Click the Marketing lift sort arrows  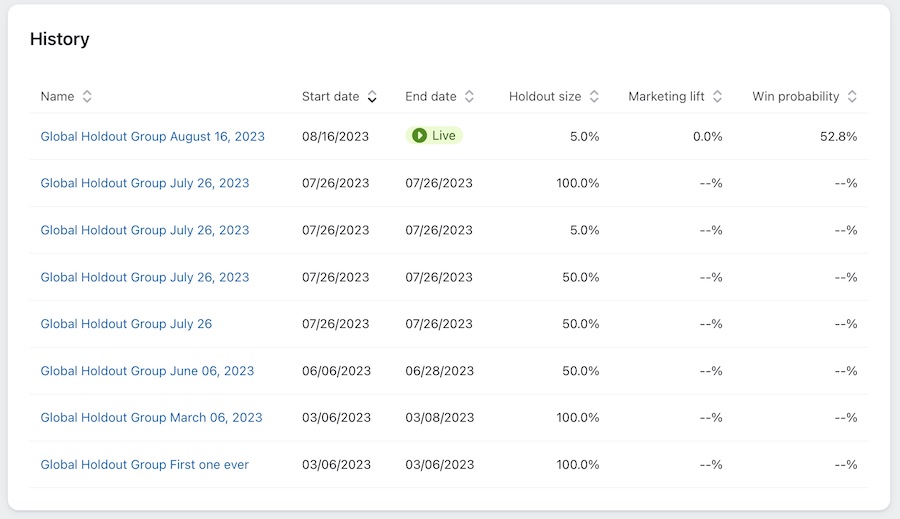pyautogui.click(x=718, y=97)
